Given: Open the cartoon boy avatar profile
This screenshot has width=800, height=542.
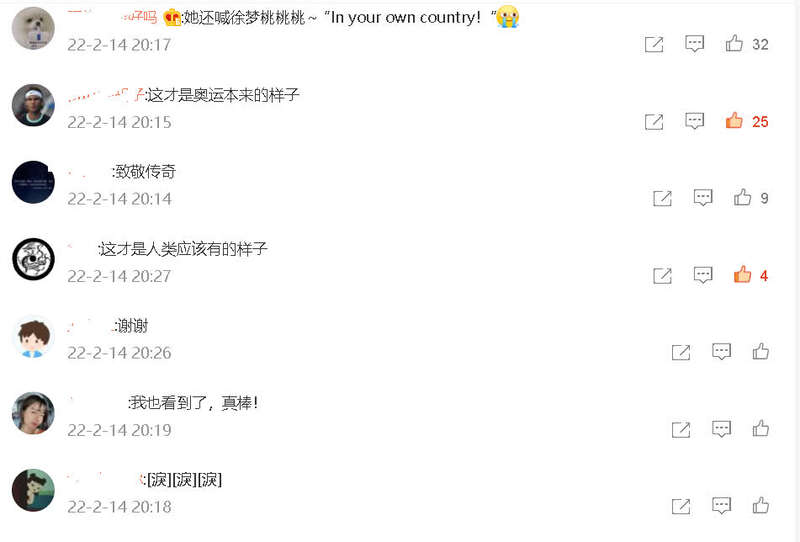Looking at the screenshot, I should 33,337.
